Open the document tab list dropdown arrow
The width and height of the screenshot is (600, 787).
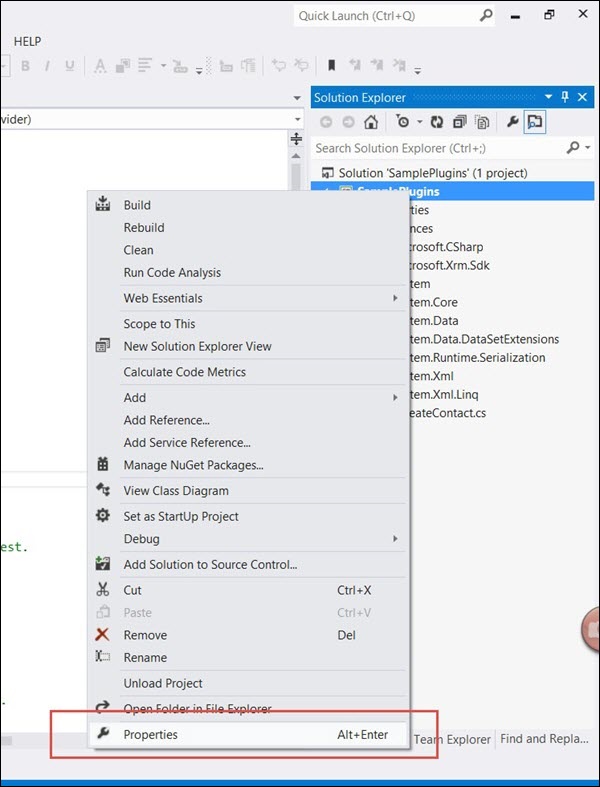tap(297, 98)
